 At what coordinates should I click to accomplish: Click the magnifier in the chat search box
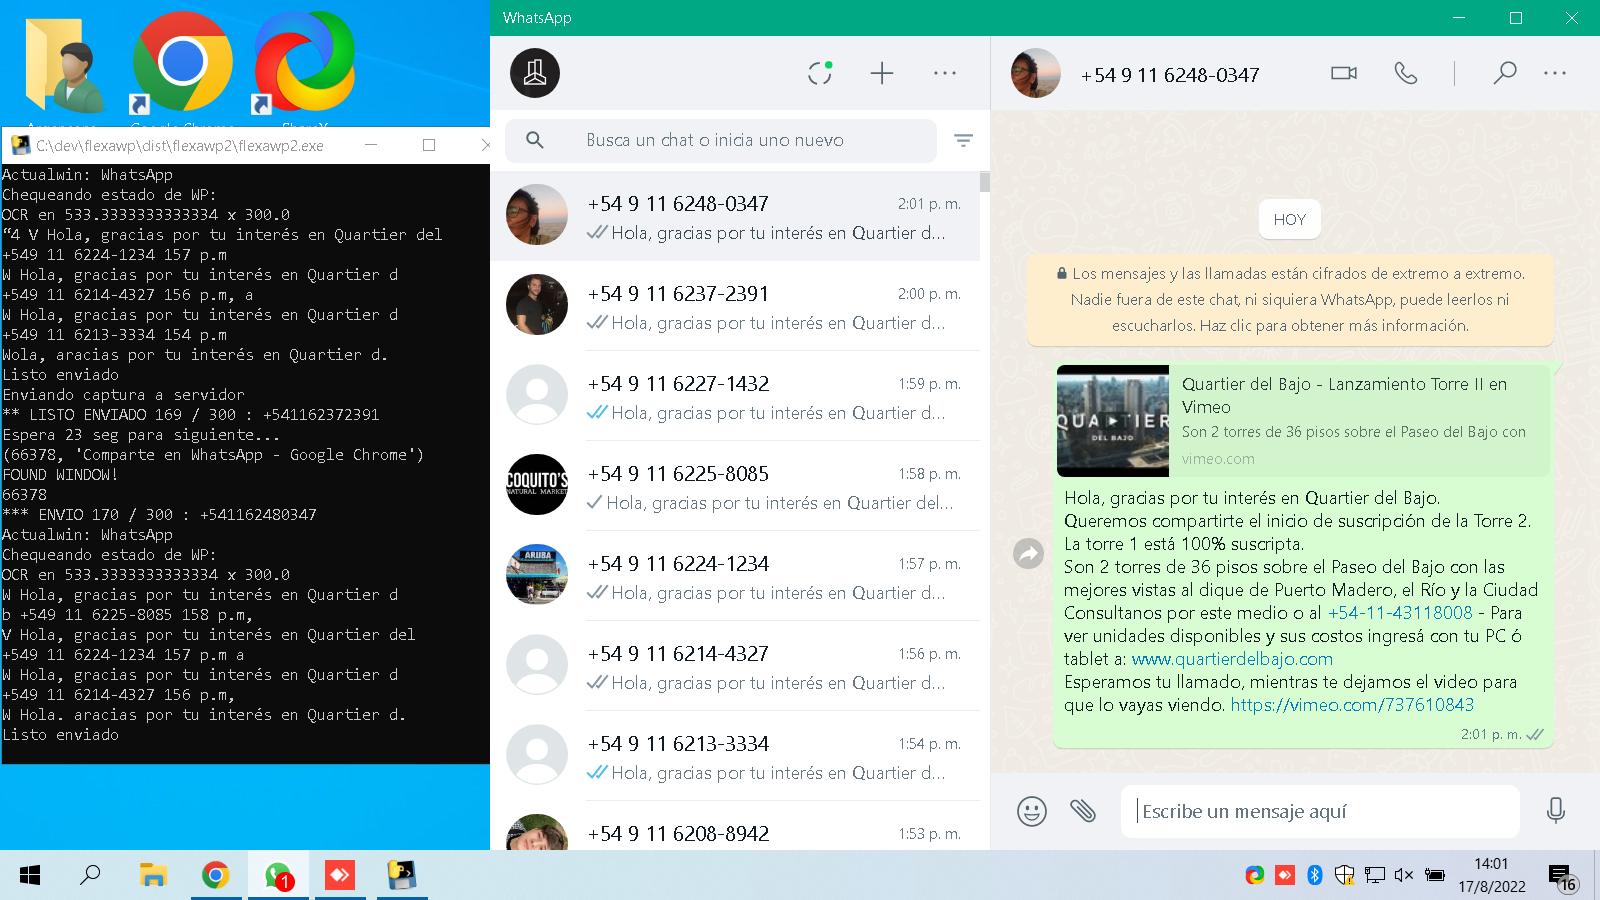(535, 140)
